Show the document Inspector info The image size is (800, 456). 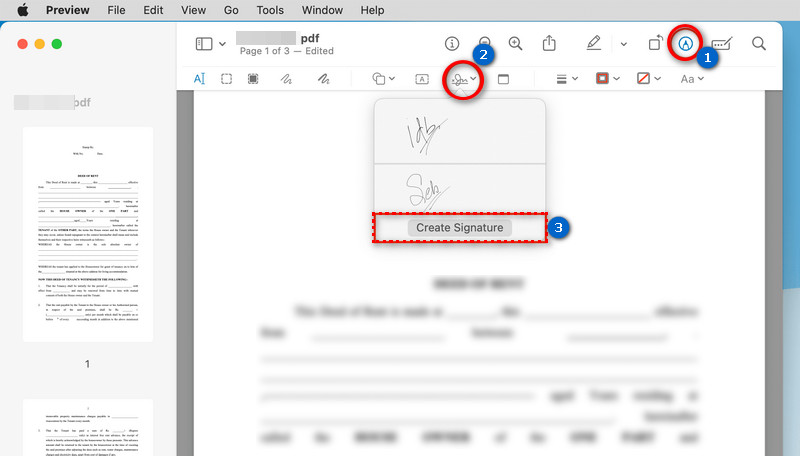[452, 44]
